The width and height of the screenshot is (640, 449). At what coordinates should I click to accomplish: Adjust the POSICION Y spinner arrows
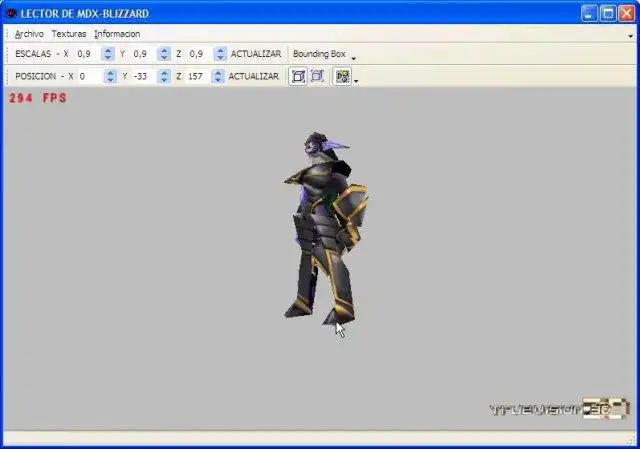(x=164, y=76)
